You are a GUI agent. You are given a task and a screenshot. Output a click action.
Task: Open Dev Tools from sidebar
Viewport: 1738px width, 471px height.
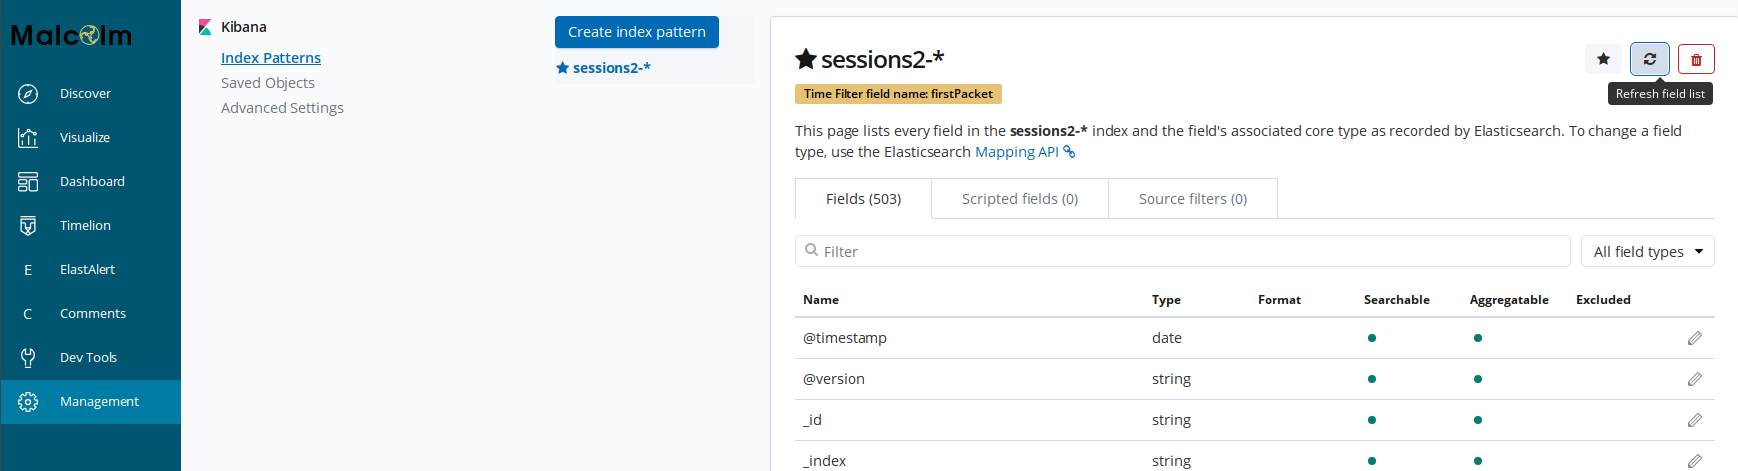[88, 357]
